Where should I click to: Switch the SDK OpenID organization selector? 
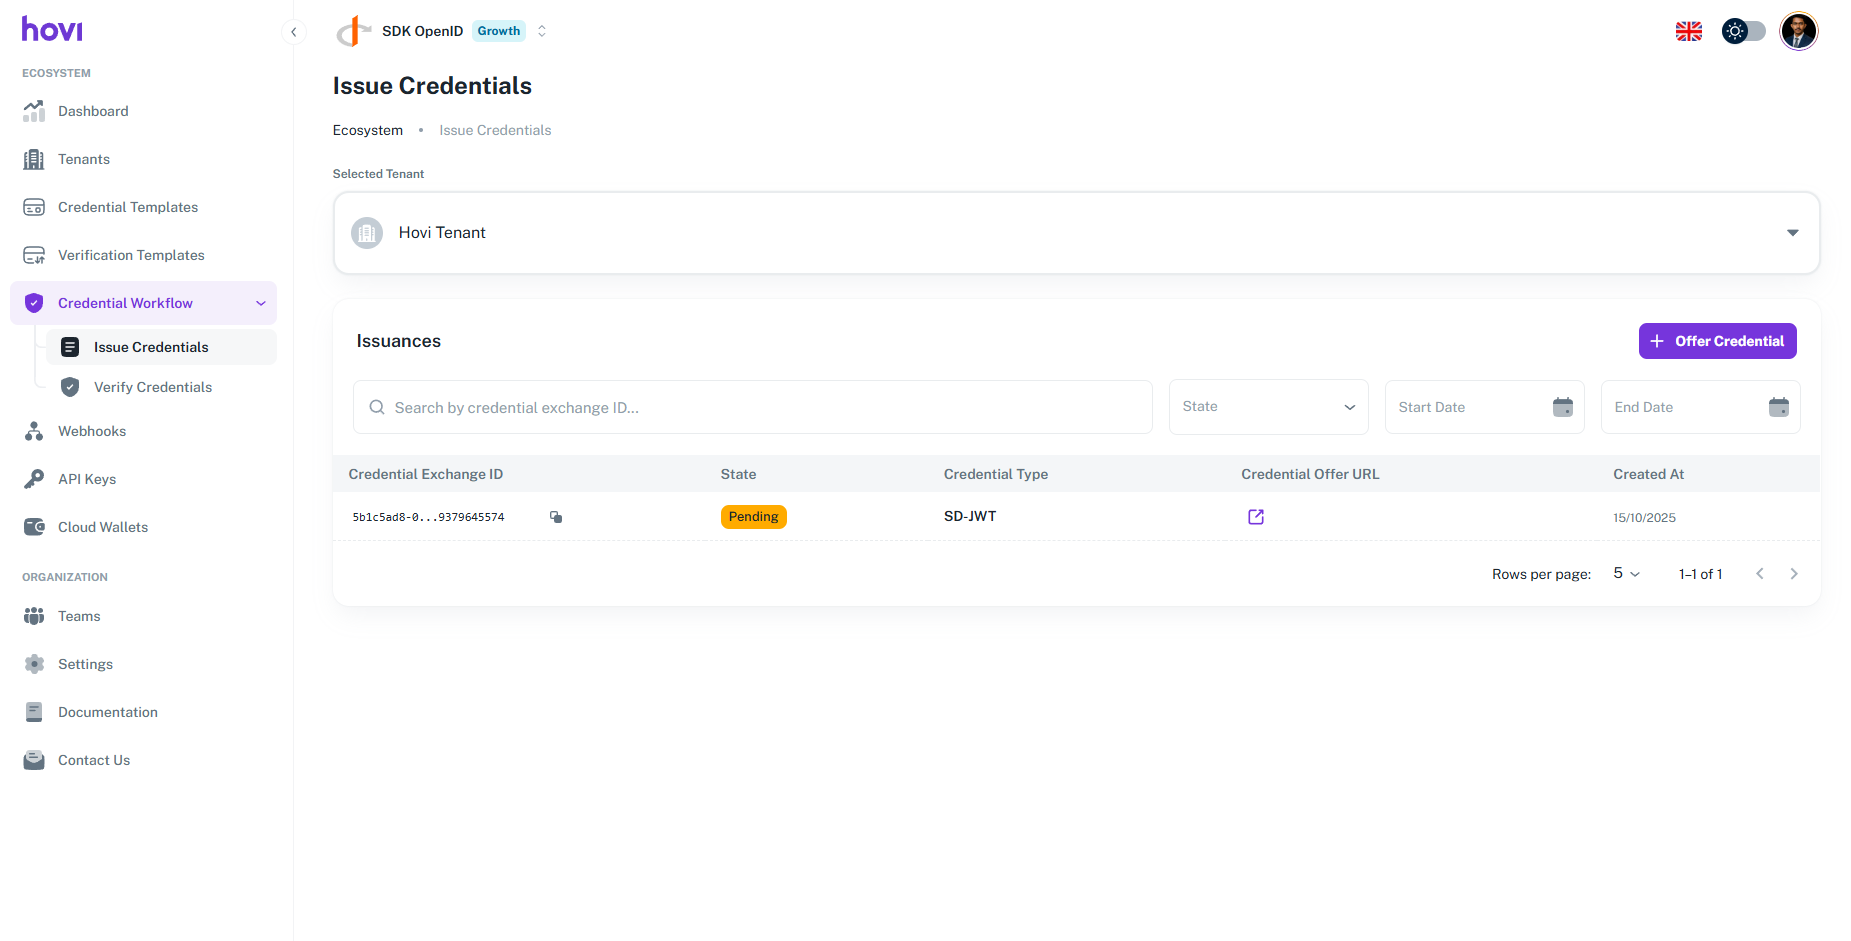click(x=541, y=31)
